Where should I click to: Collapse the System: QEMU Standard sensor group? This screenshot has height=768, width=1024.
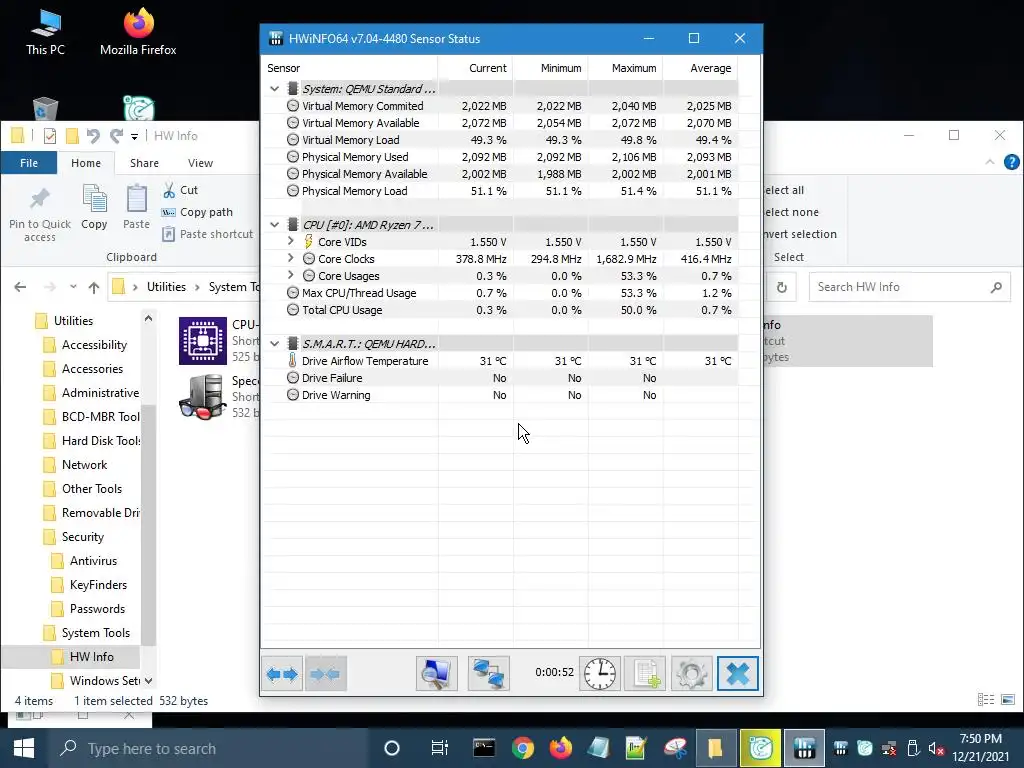274,89
